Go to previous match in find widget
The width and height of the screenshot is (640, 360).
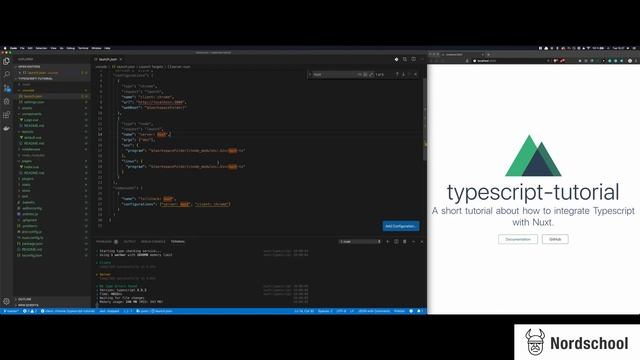pyautogui.click(x=397, y=74)
